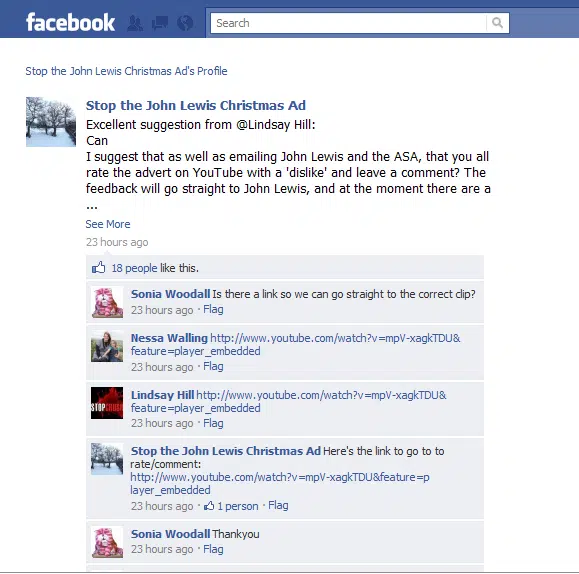The width and height of the screenshot is (579, 574).
Task: Open the bold page title link of the post
Action: 196,105
